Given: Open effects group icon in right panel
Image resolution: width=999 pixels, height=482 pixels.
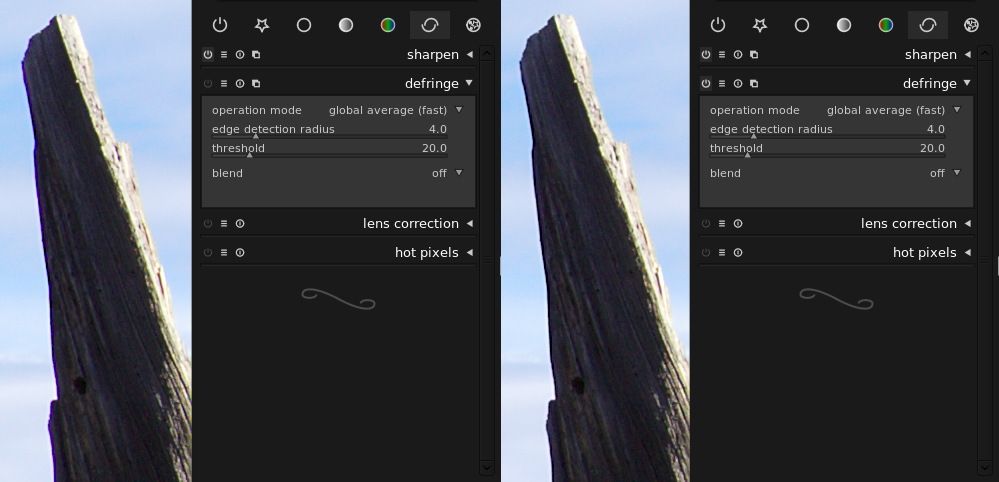Looking at the screenshot, I should click(x=971, y=25).
